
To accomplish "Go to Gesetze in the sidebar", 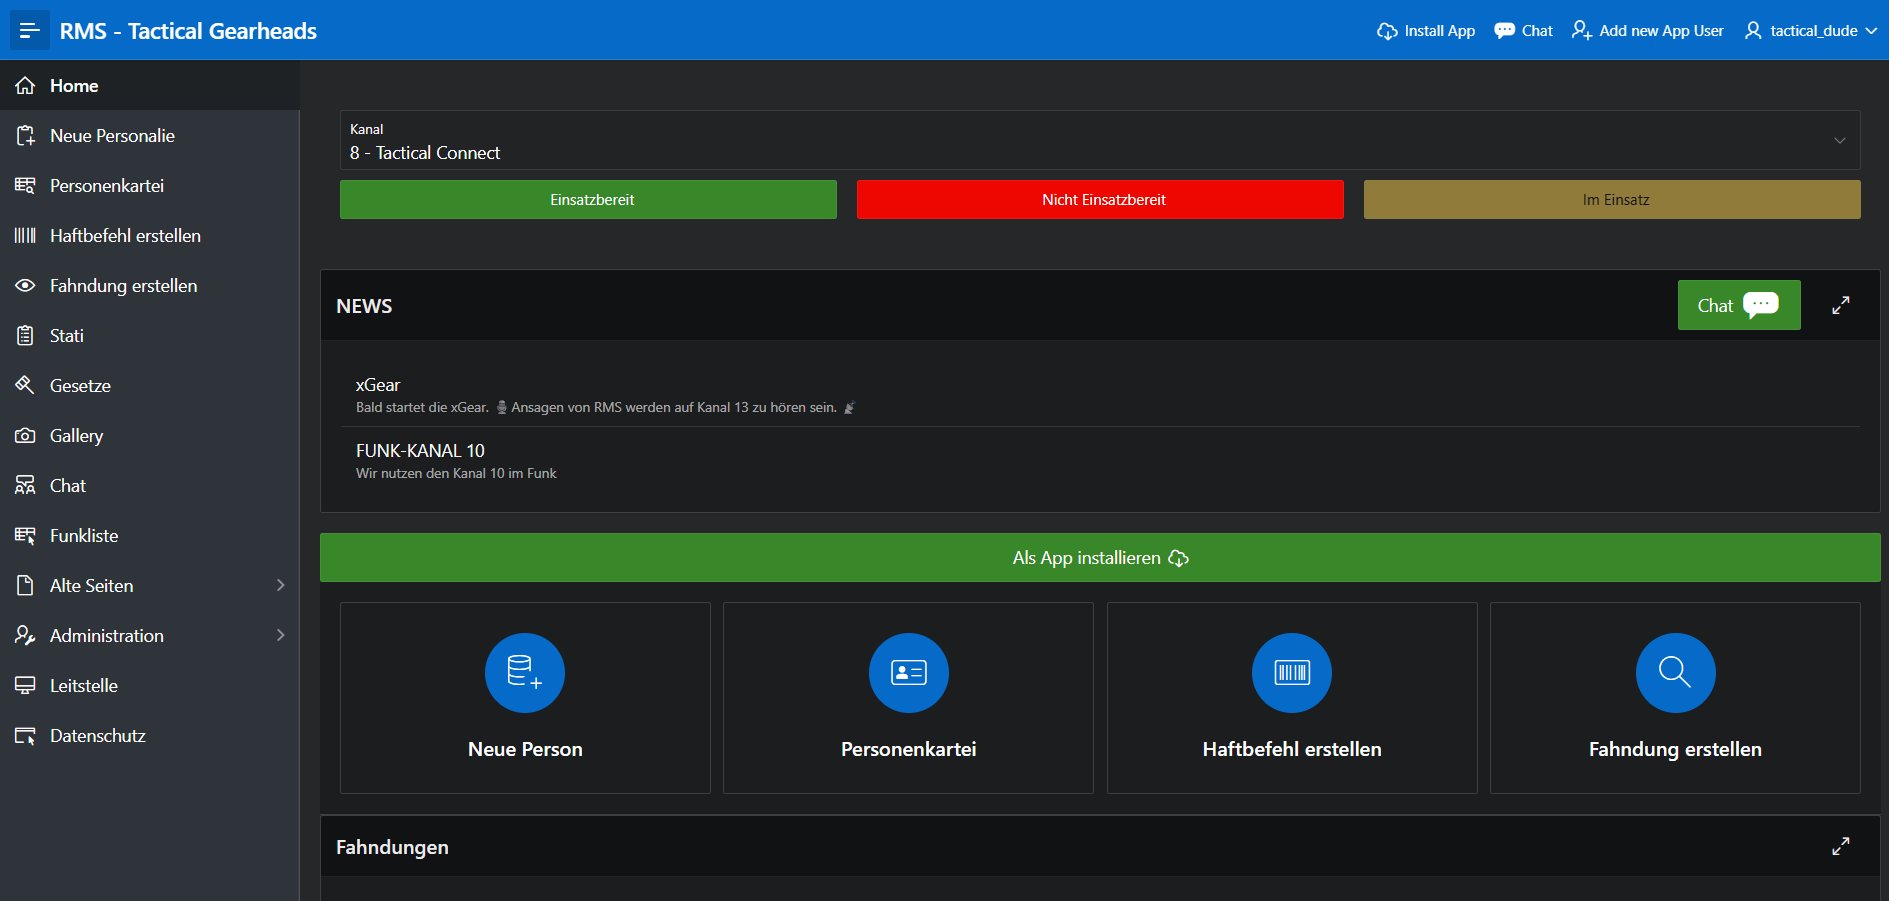I will (x=80, y=386).
